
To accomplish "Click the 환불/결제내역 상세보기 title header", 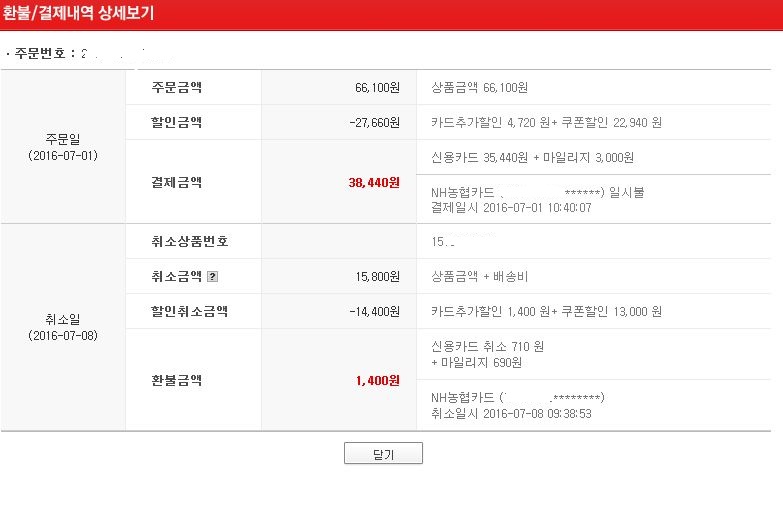I will coord(78,14).
